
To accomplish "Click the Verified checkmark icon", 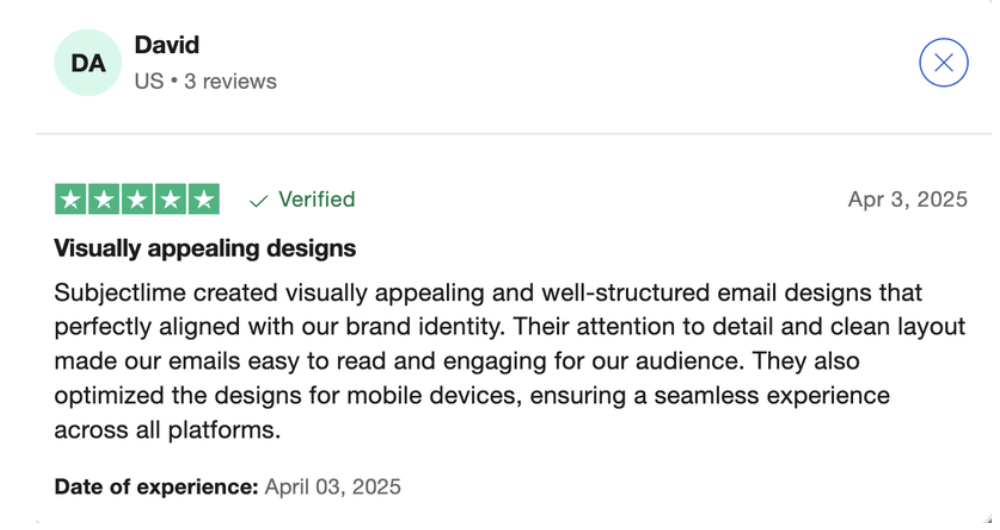I will [x=259, y=201].
